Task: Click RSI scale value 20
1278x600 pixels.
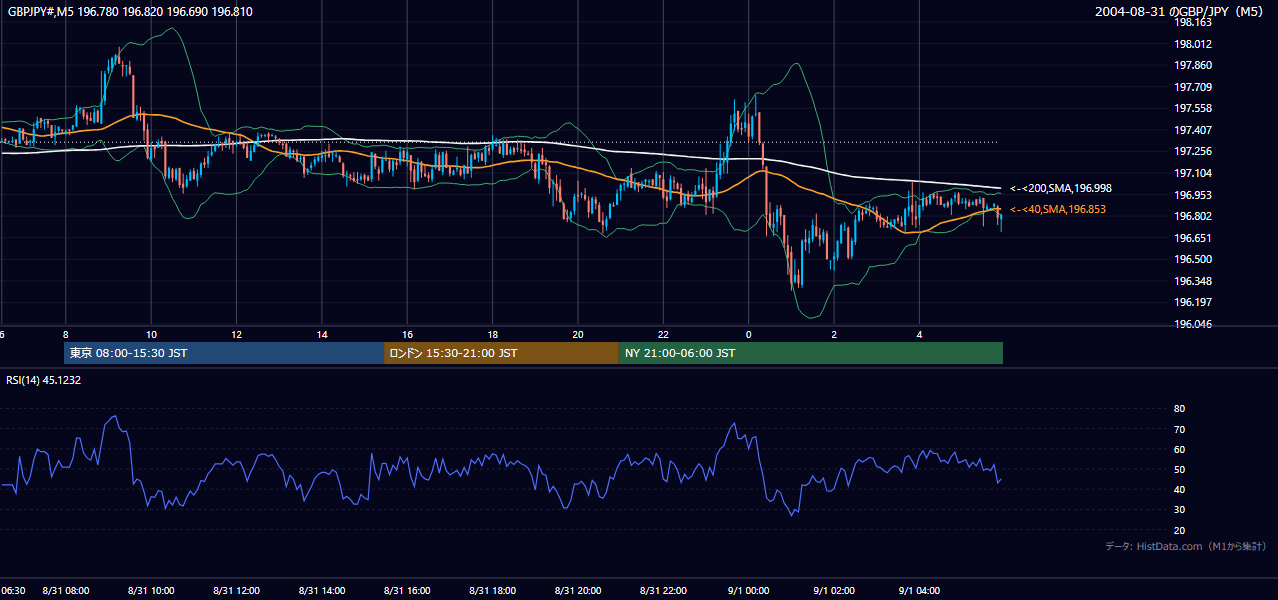Action: (x=1179, y=530)
